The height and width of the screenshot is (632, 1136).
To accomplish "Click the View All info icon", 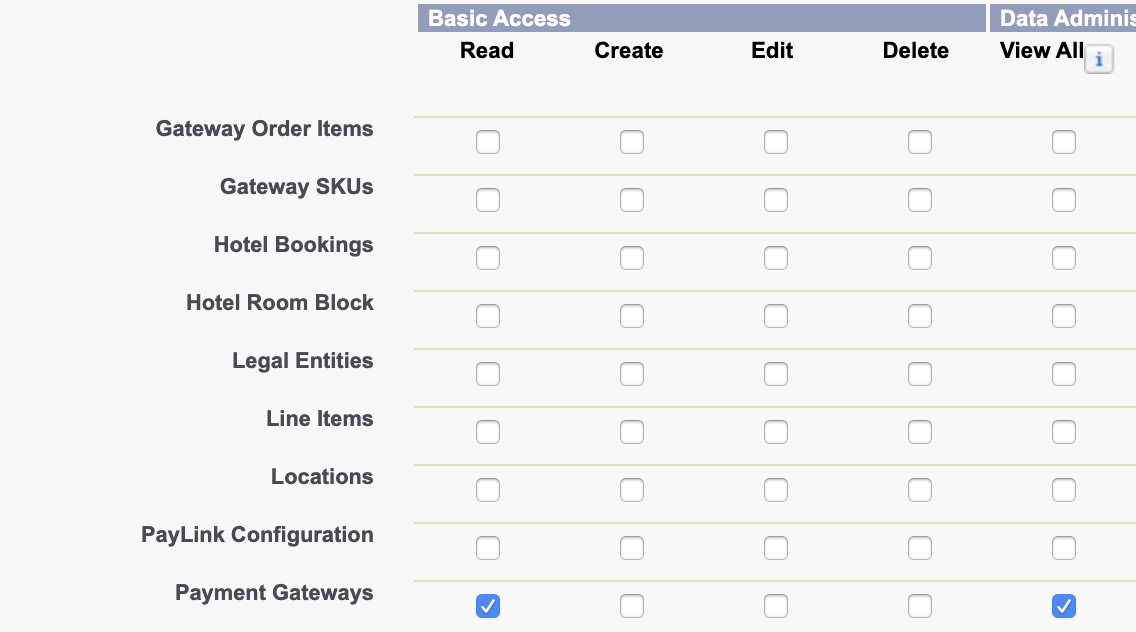I will click(1098, 59).
